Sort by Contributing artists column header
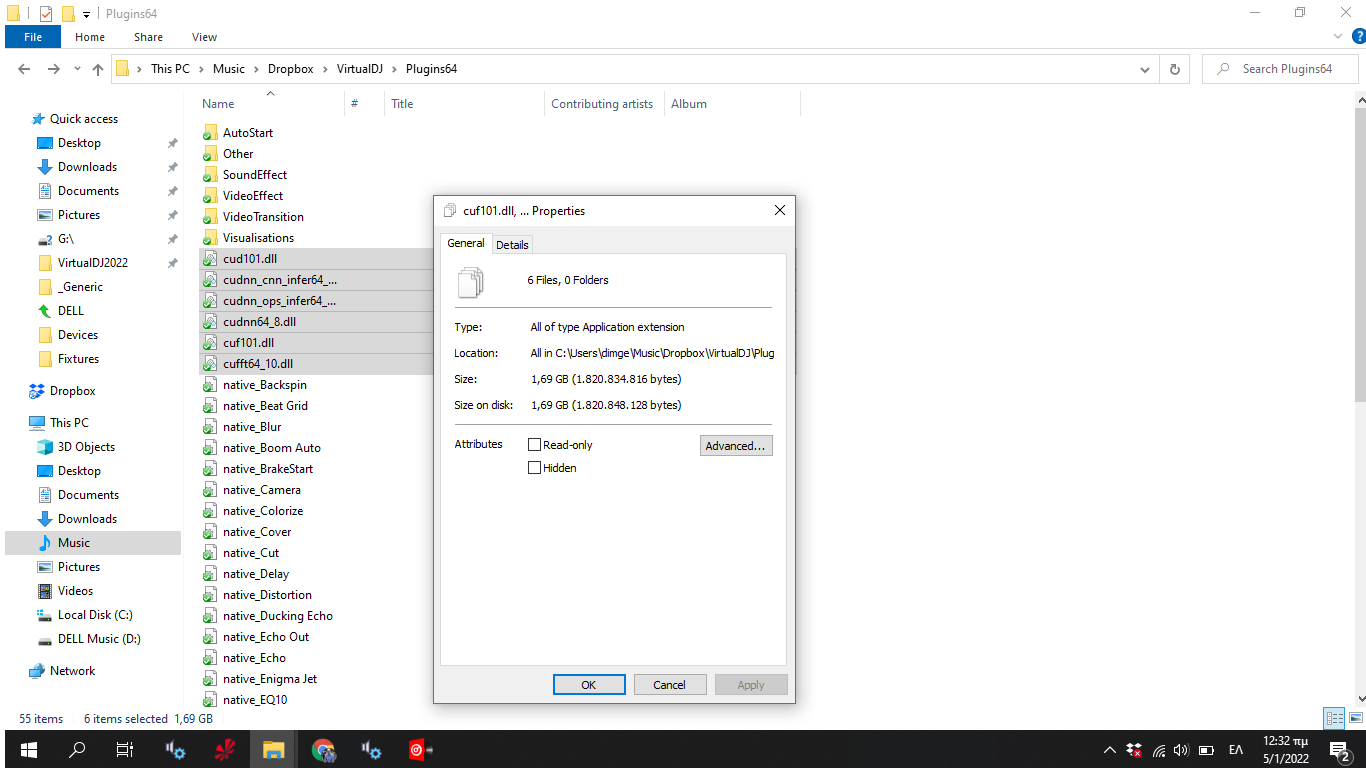Screen dimensions: 1366x768 [602, 104]
